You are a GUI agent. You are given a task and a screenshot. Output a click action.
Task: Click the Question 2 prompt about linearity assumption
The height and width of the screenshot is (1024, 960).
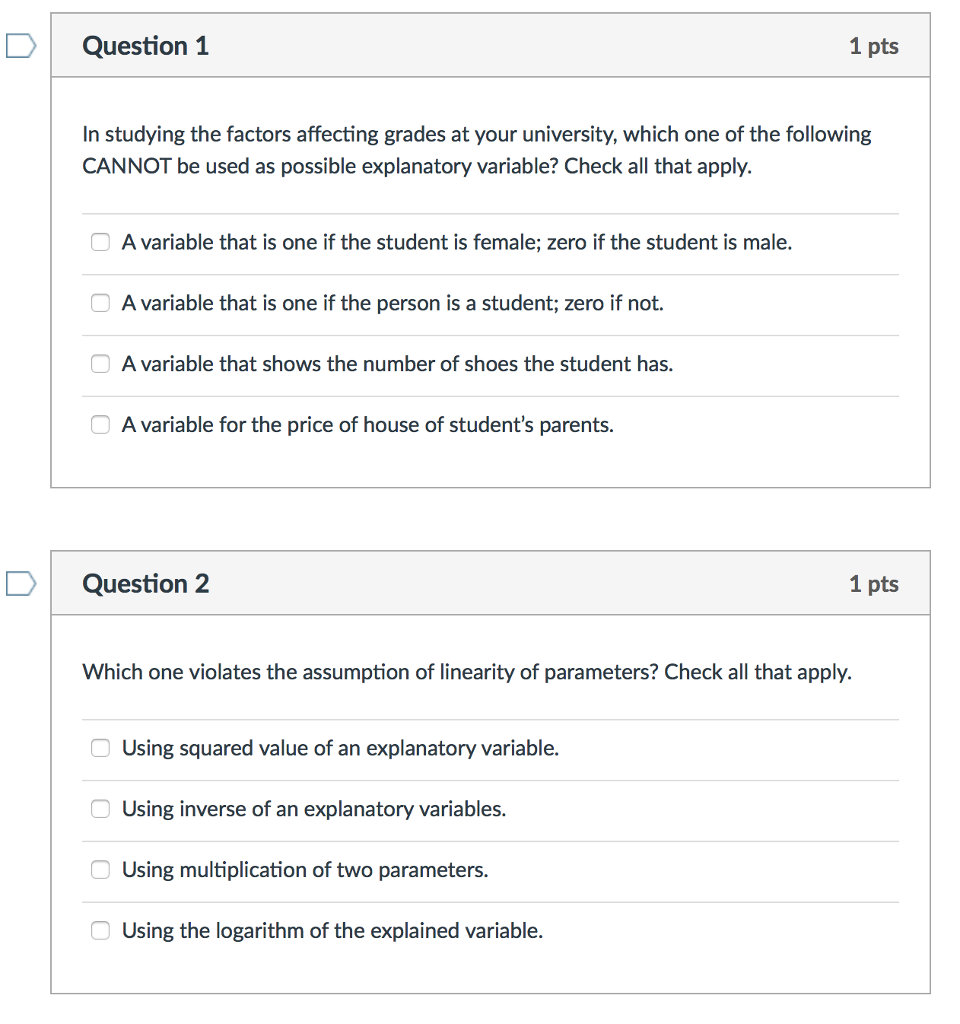tap(466, 672)
